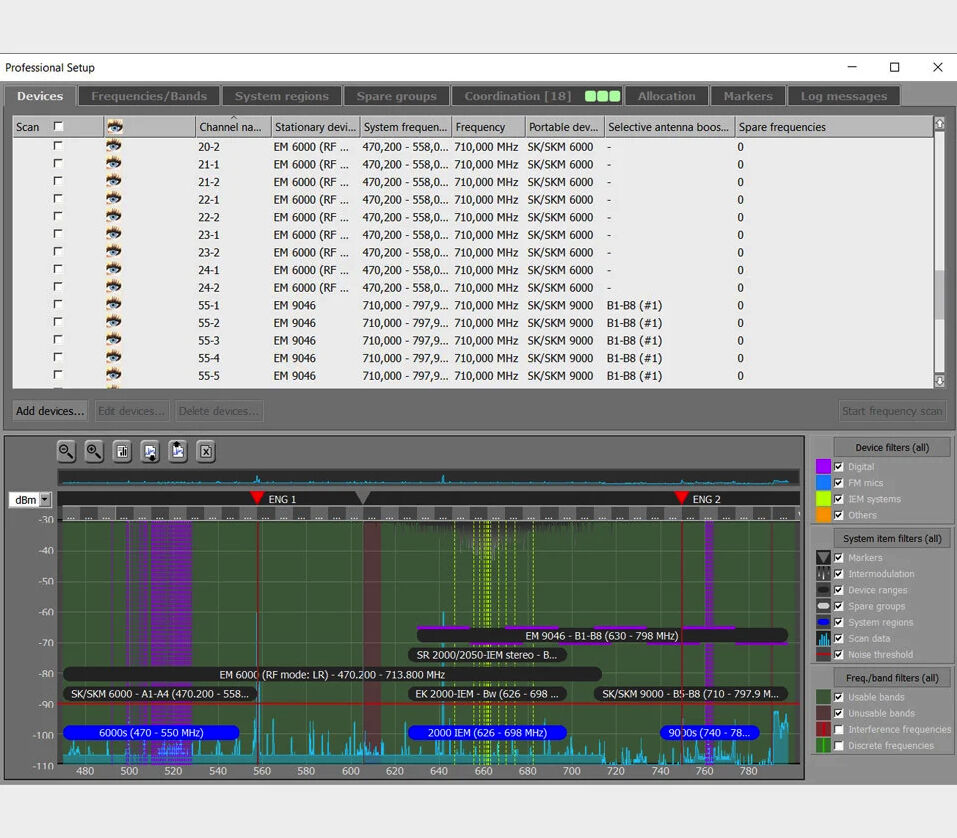This screenshot has height=838, width=957.
Task: Uncheck the Intermodulation filter checkbox
Action: (x=839, y=574)
